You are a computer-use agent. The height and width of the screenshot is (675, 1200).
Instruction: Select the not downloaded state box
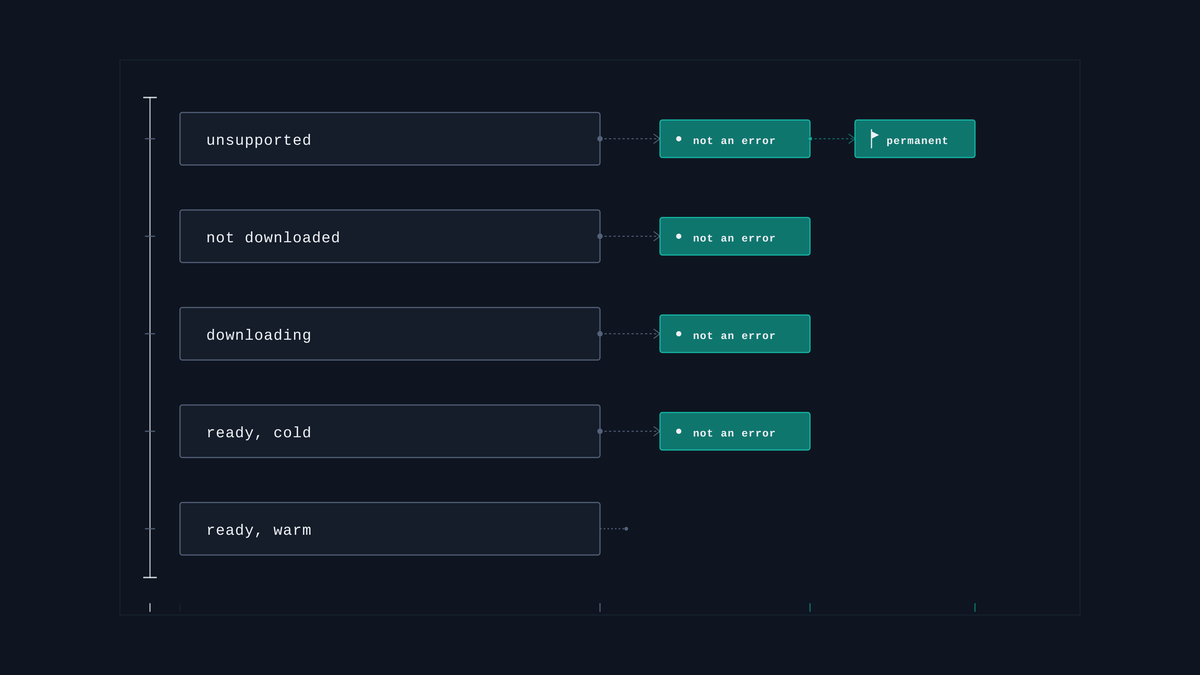(x=390, y=236)
